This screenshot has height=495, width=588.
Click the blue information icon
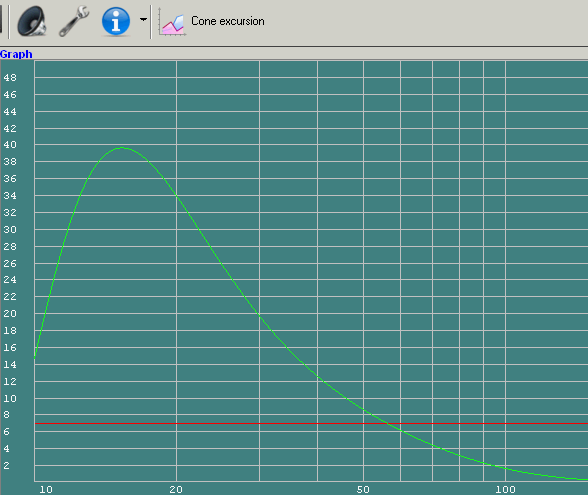(x=116, y=21)
